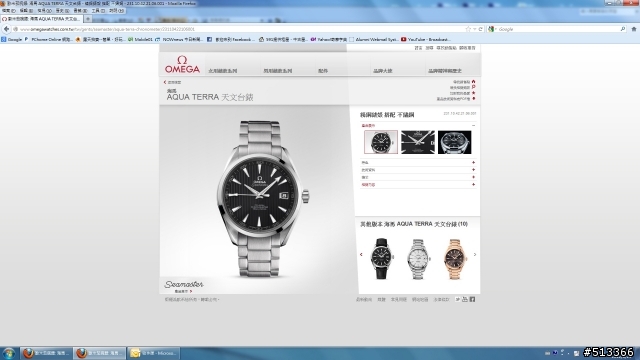
Task: Open the PChome Online bookmark
Action: coord(49,40)
